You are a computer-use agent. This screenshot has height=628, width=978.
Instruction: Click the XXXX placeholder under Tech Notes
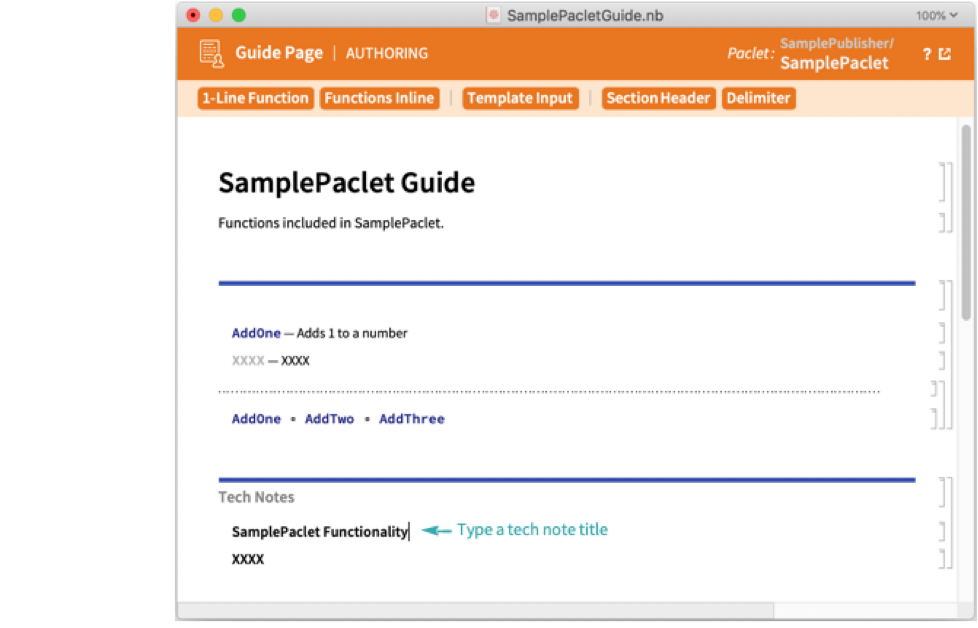click(x=248, y=559)
